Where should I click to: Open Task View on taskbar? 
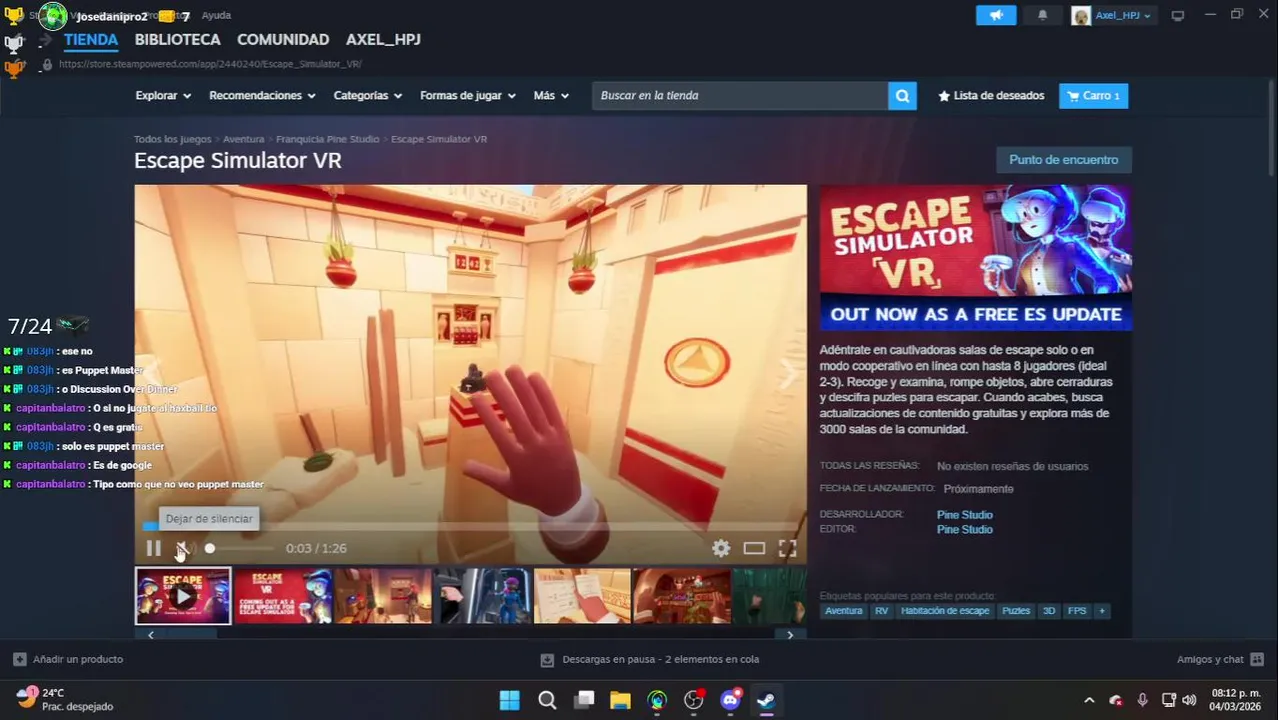tap(584, 700)
